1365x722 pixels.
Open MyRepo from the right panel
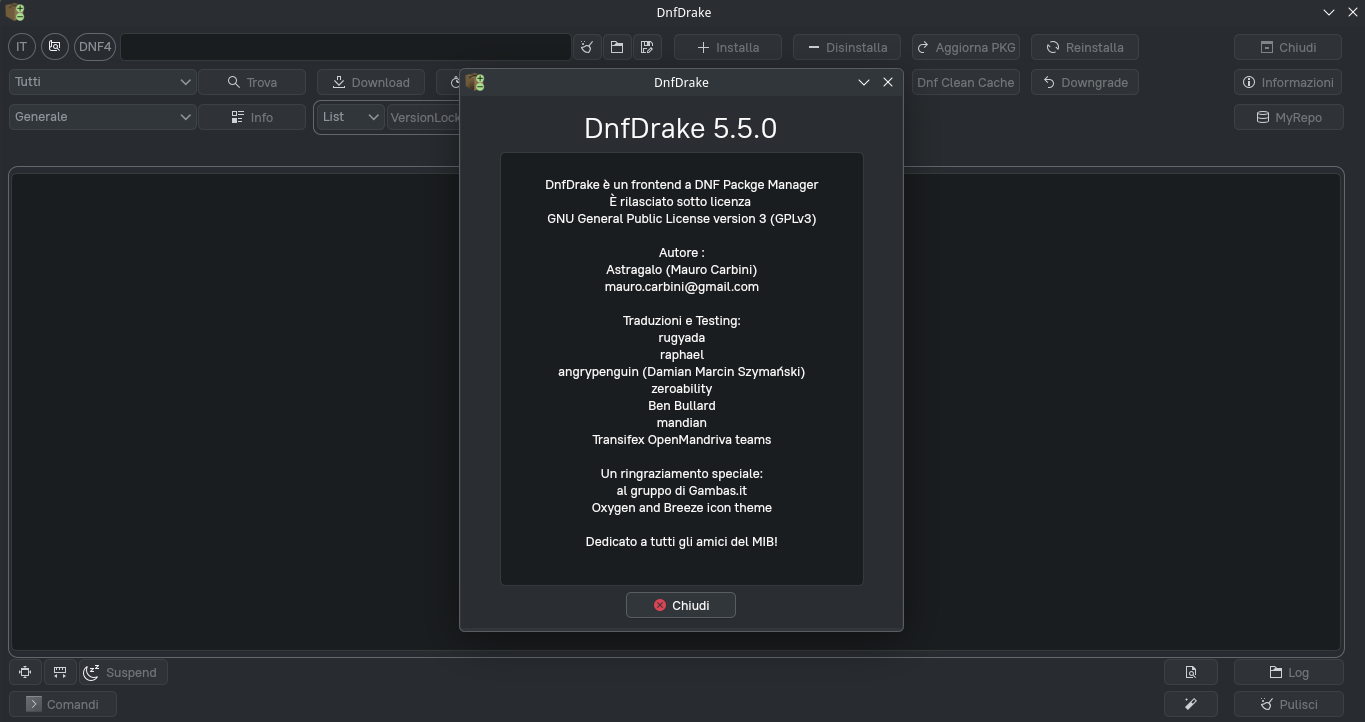(1288, 117)
